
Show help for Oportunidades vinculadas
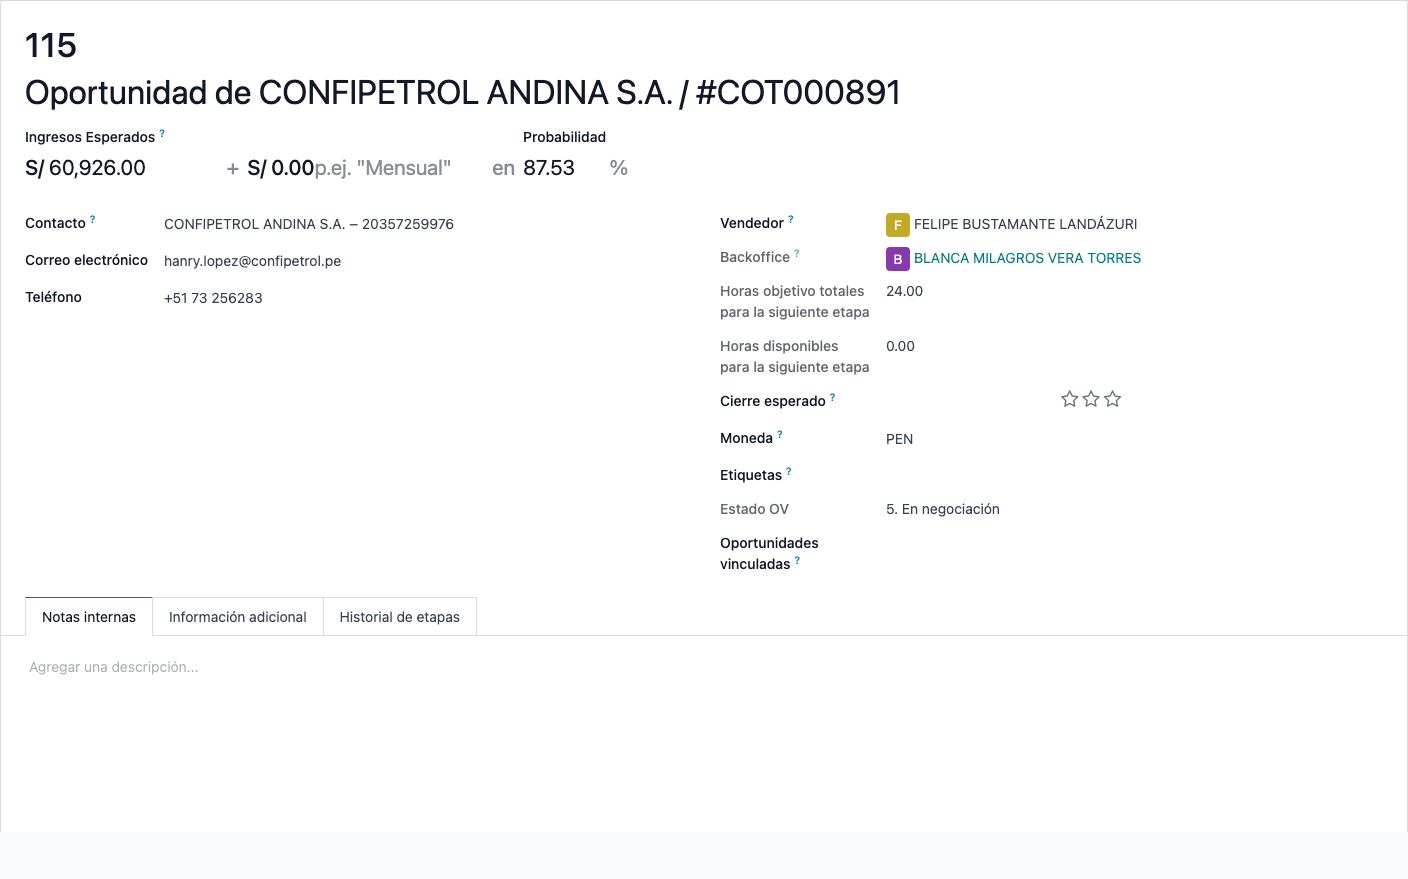pyautogui.click(x=797, y=560)
